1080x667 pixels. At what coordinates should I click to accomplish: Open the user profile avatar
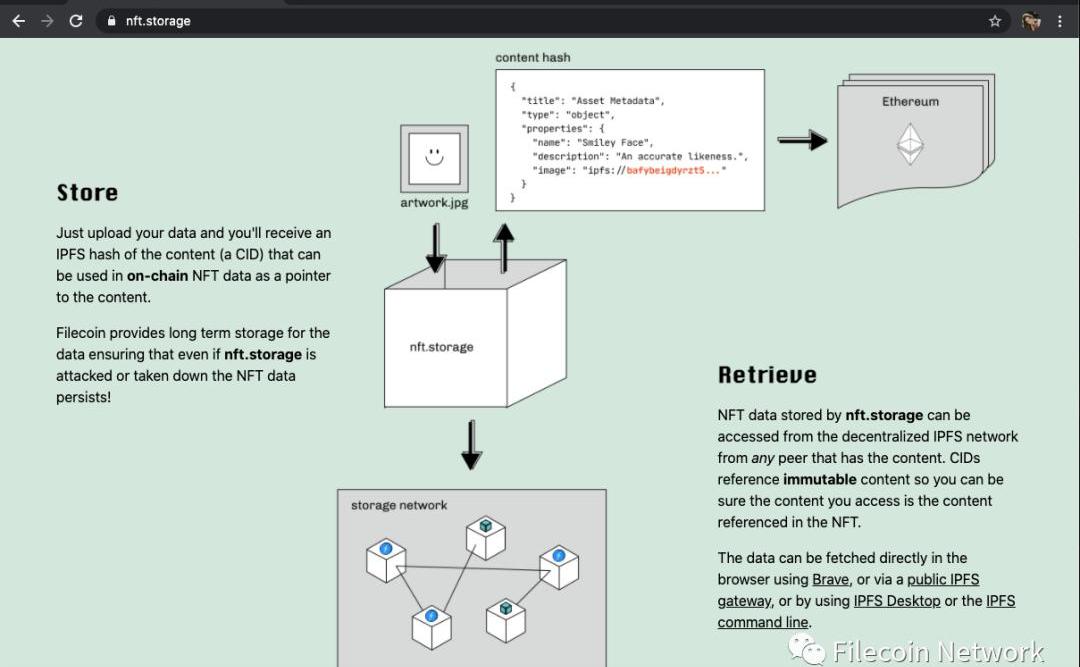[1031, 21]
